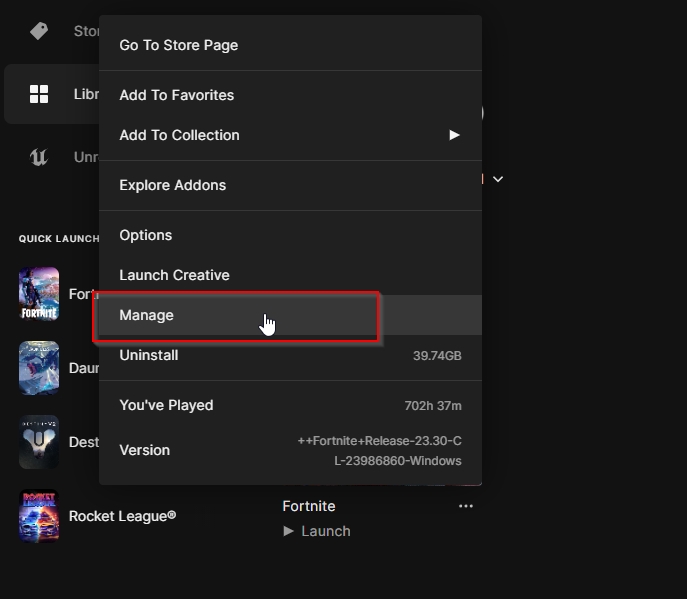Screen dimensions: 687x599
Task: Select the Manage menu entry
Action: point(290,315)
